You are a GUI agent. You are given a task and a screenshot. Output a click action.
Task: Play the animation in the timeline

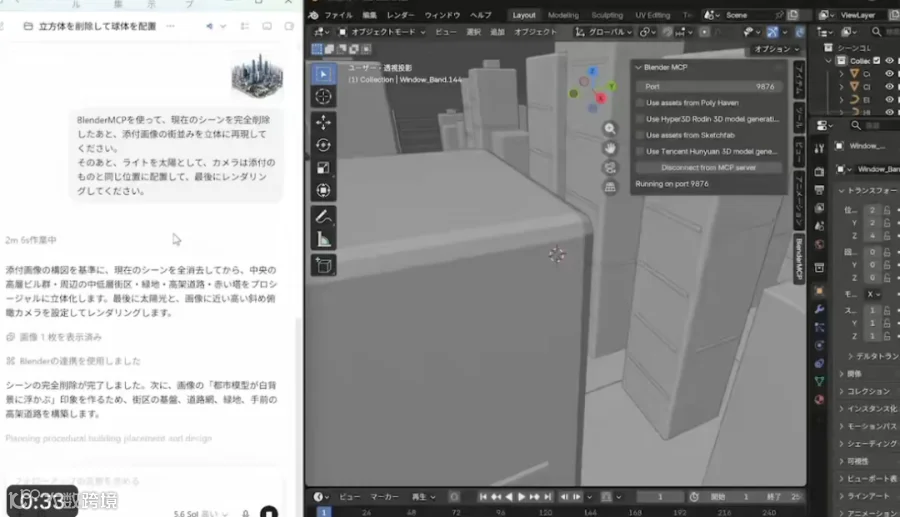[x=521, y=496]
